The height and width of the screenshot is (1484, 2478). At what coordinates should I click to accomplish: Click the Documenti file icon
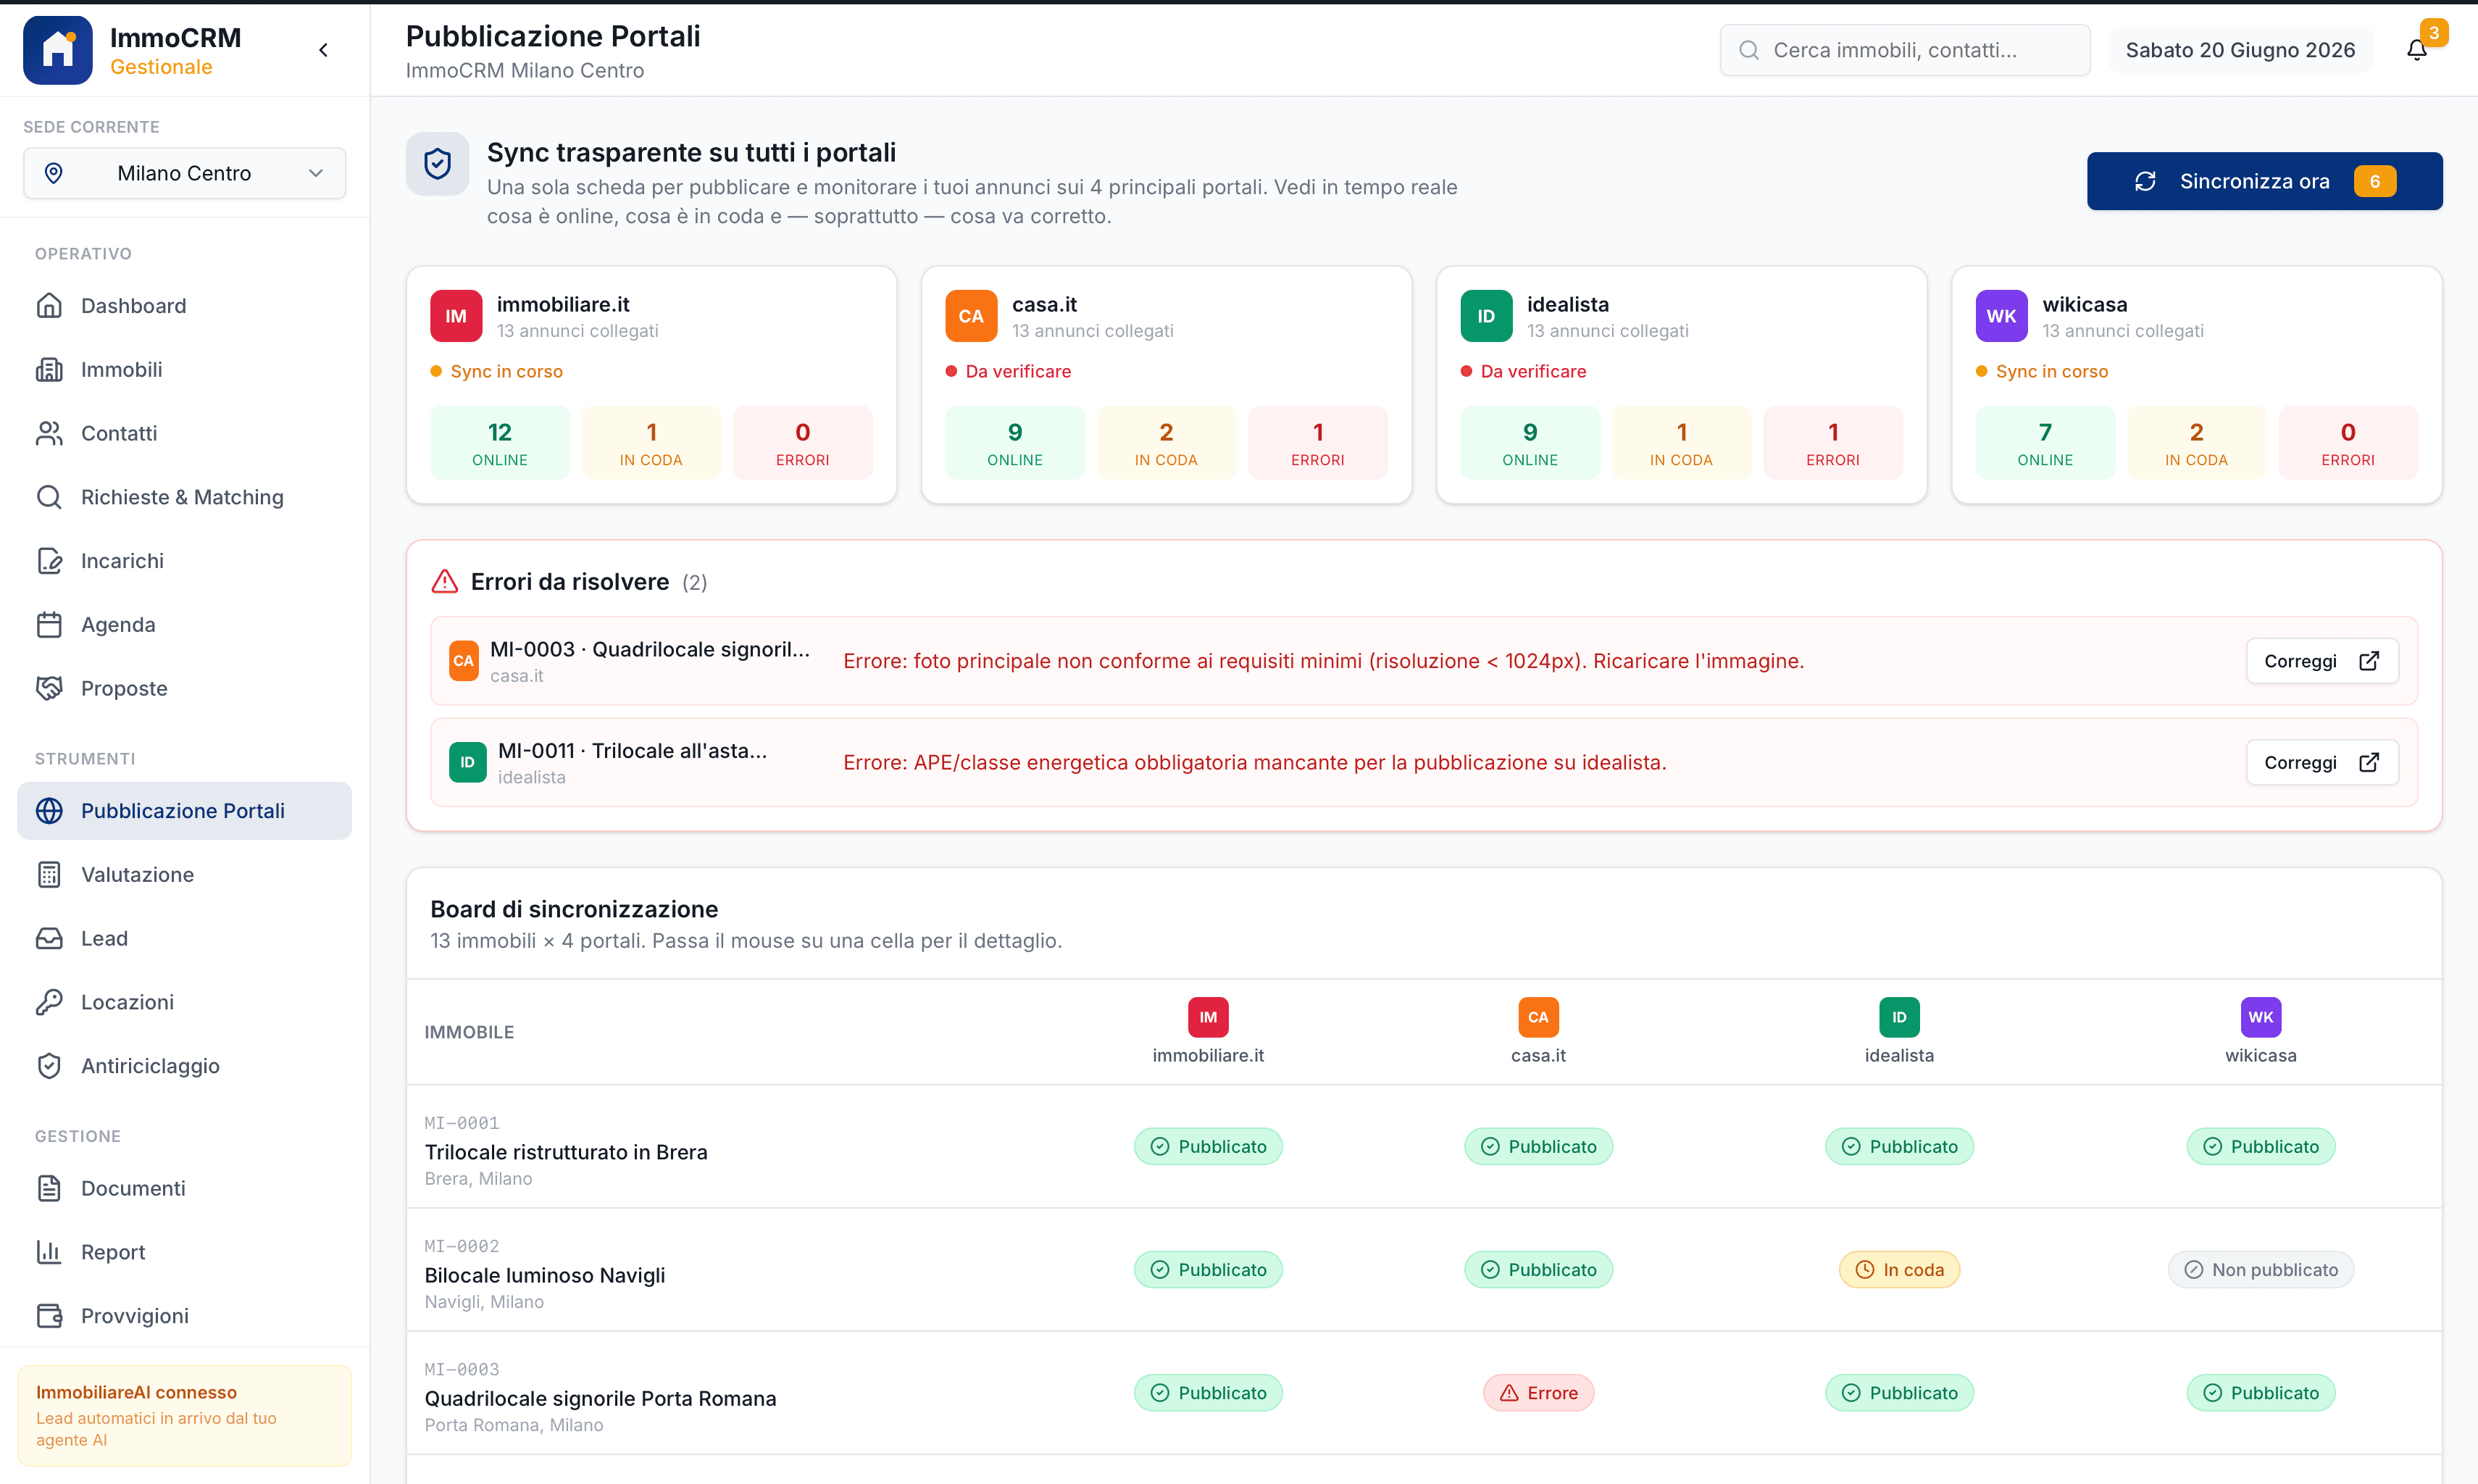click(x=49, y=1188)
